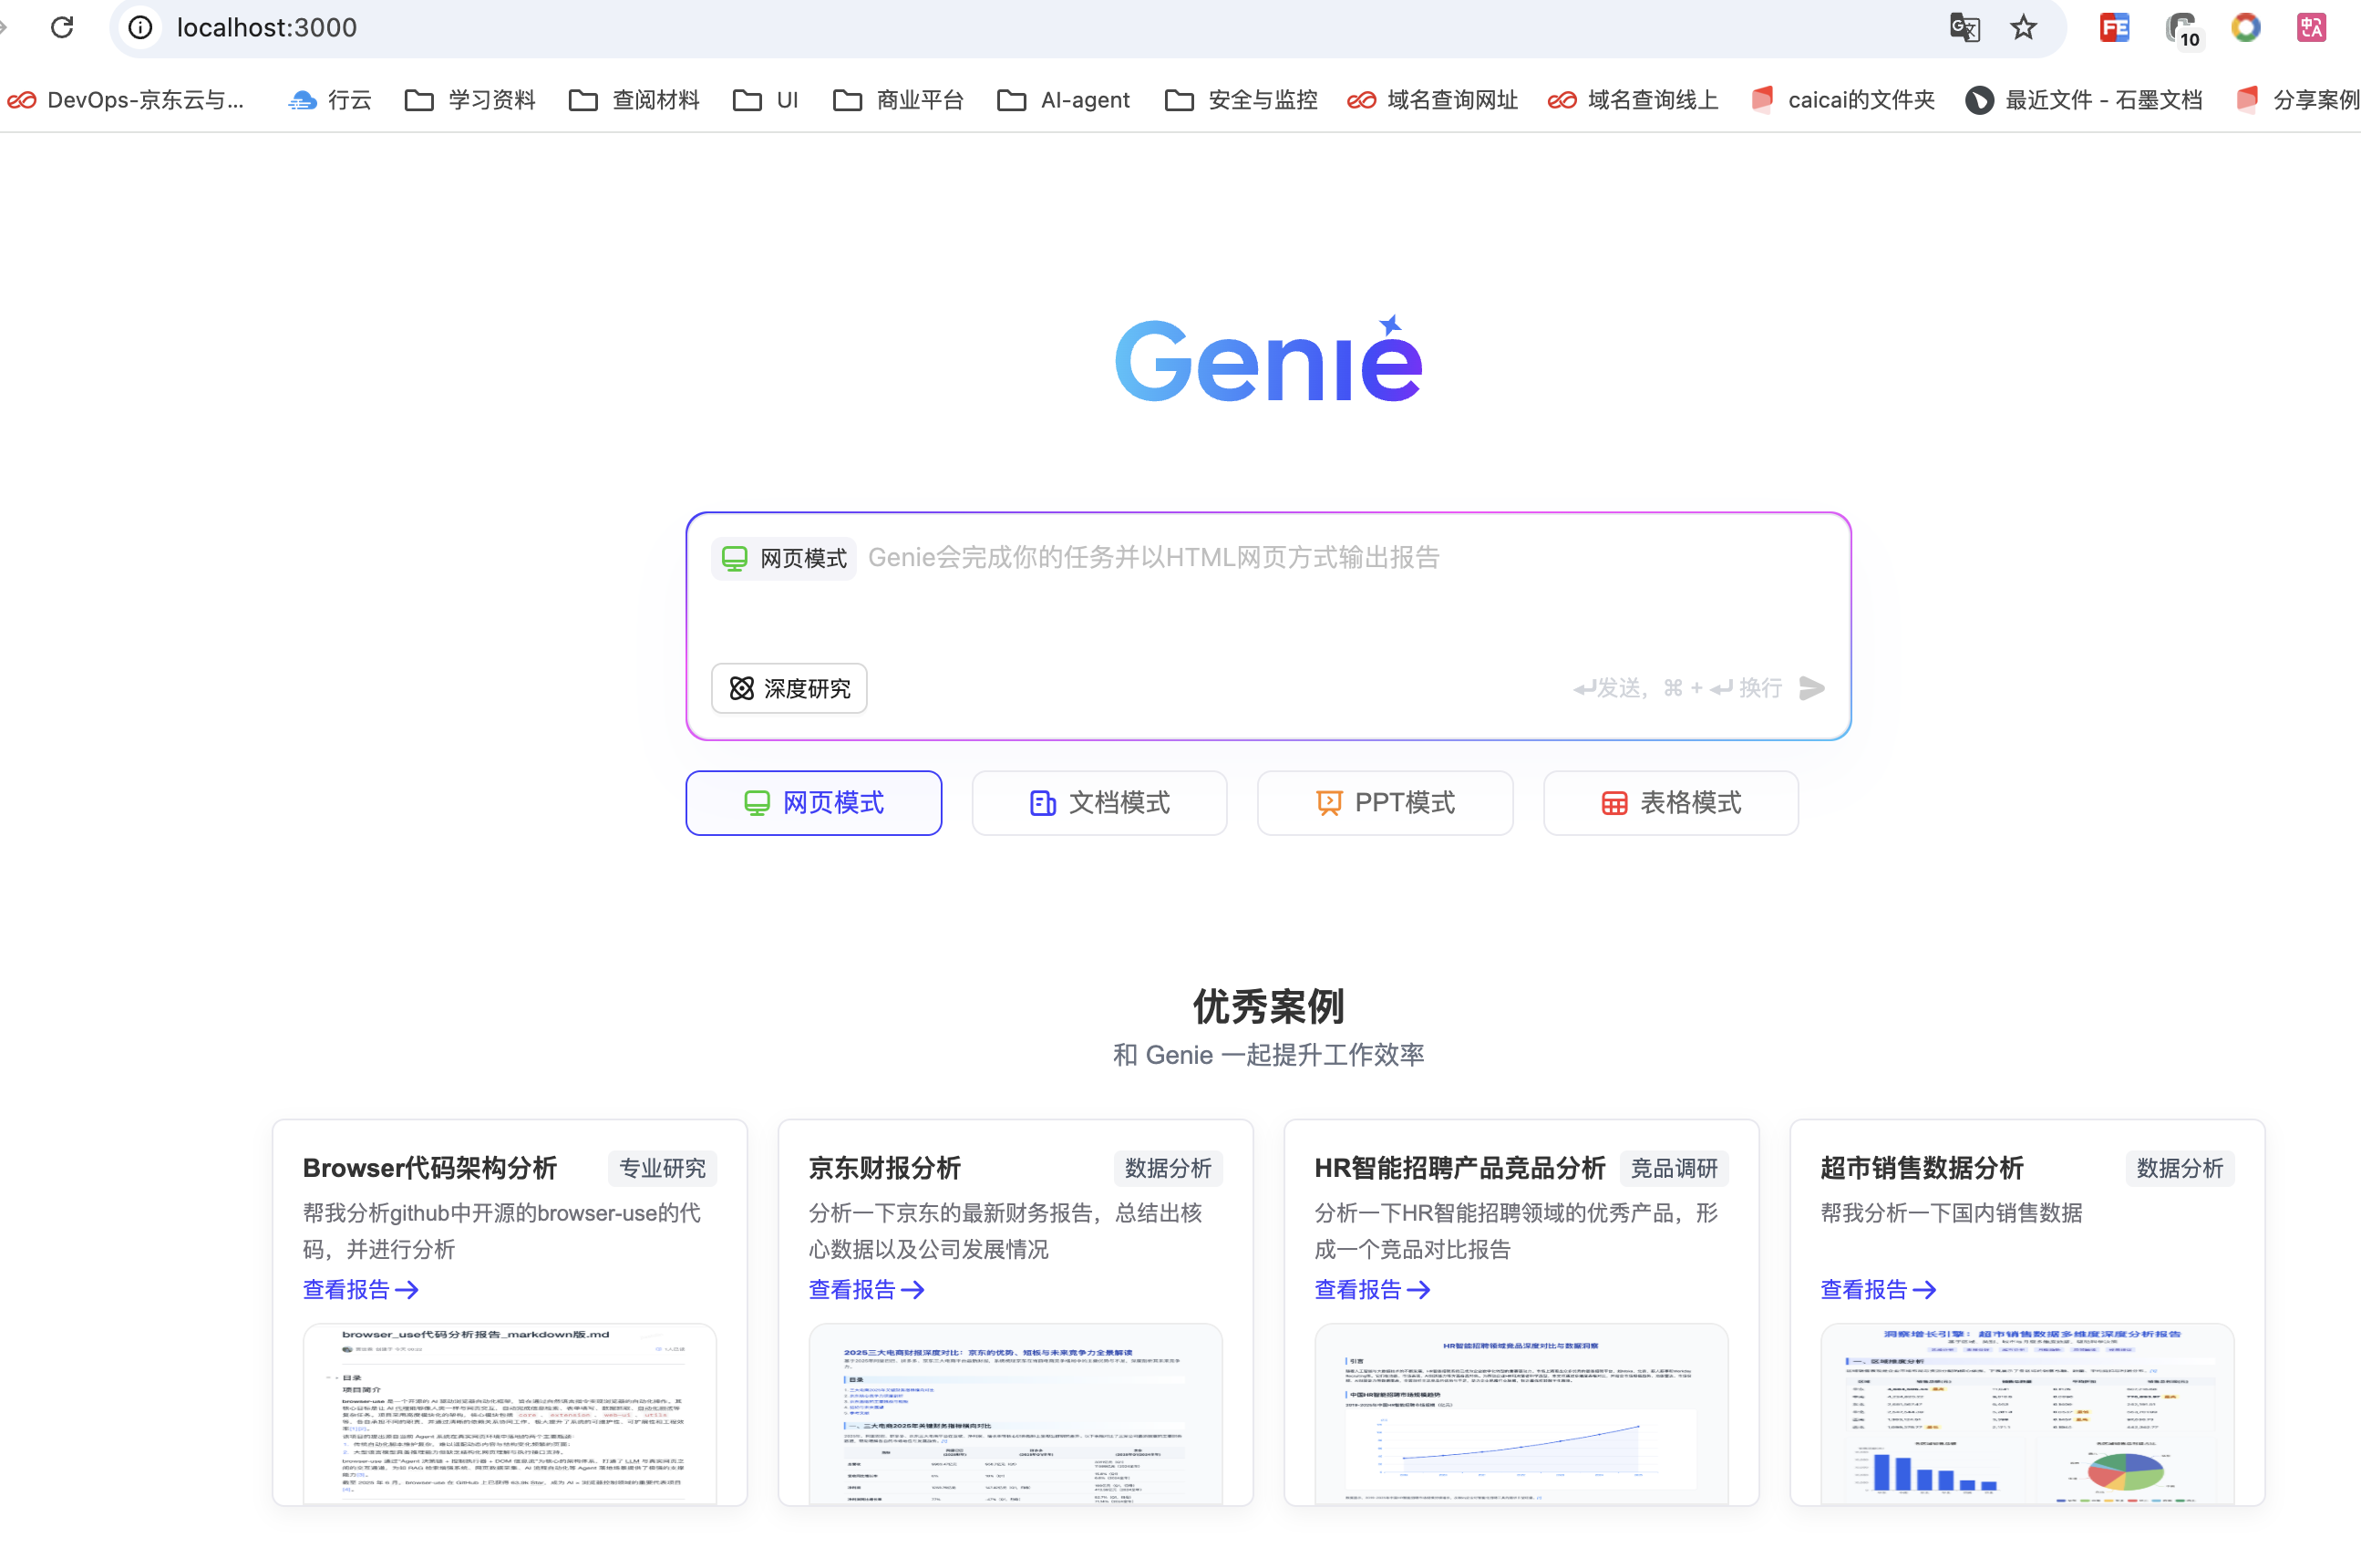2361x1568 pixels.
Task: Open the 超市销售数据分析 report thumbnail
Action: [2026, 1415]
